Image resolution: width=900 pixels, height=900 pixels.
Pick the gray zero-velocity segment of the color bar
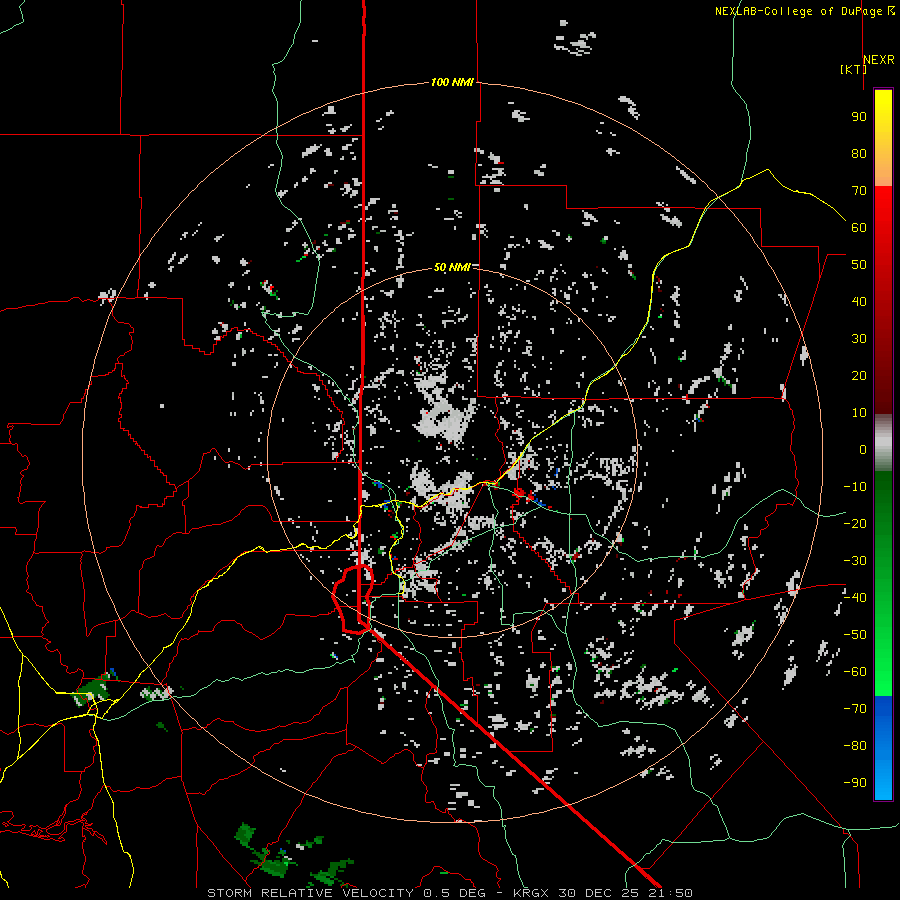click(883, 443)
